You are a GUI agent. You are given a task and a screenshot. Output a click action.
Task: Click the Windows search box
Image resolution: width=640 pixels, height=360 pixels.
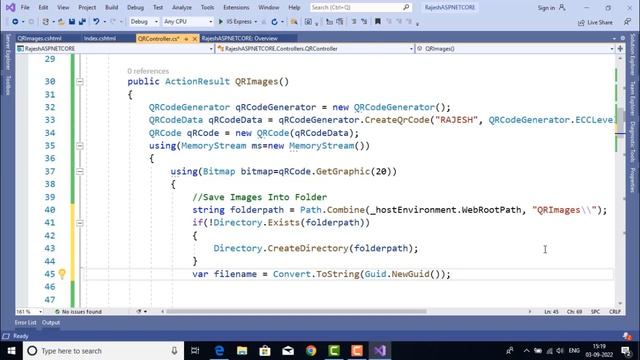[104, 351]
